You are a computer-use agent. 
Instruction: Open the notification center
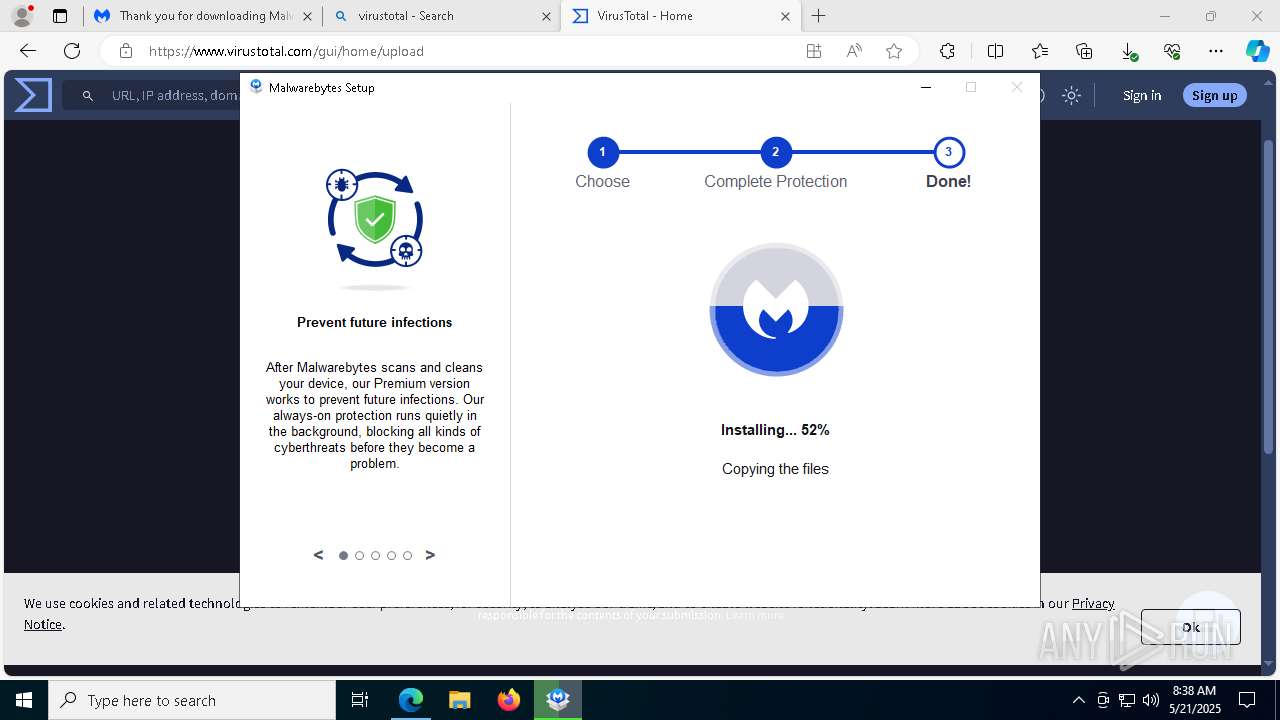coord(1248,700)
